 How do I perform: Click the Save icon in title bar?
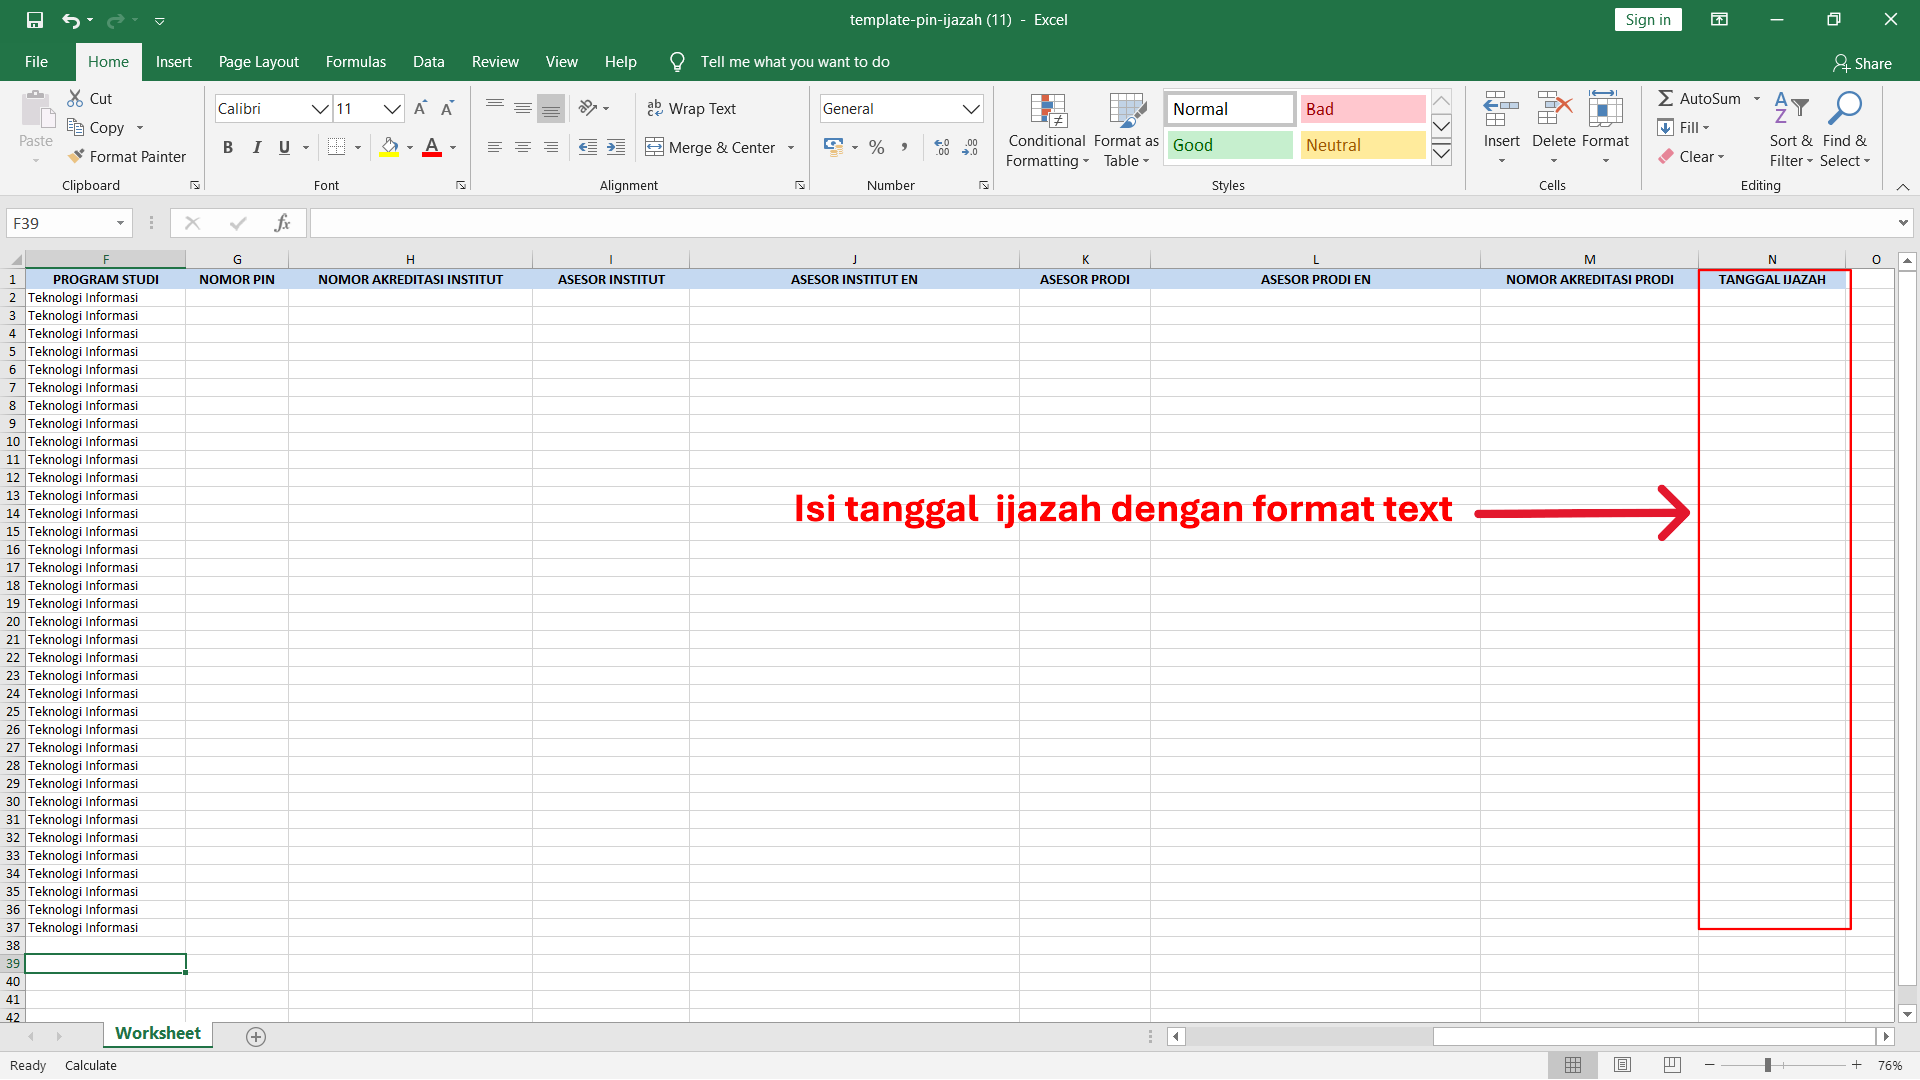point(35,20)
